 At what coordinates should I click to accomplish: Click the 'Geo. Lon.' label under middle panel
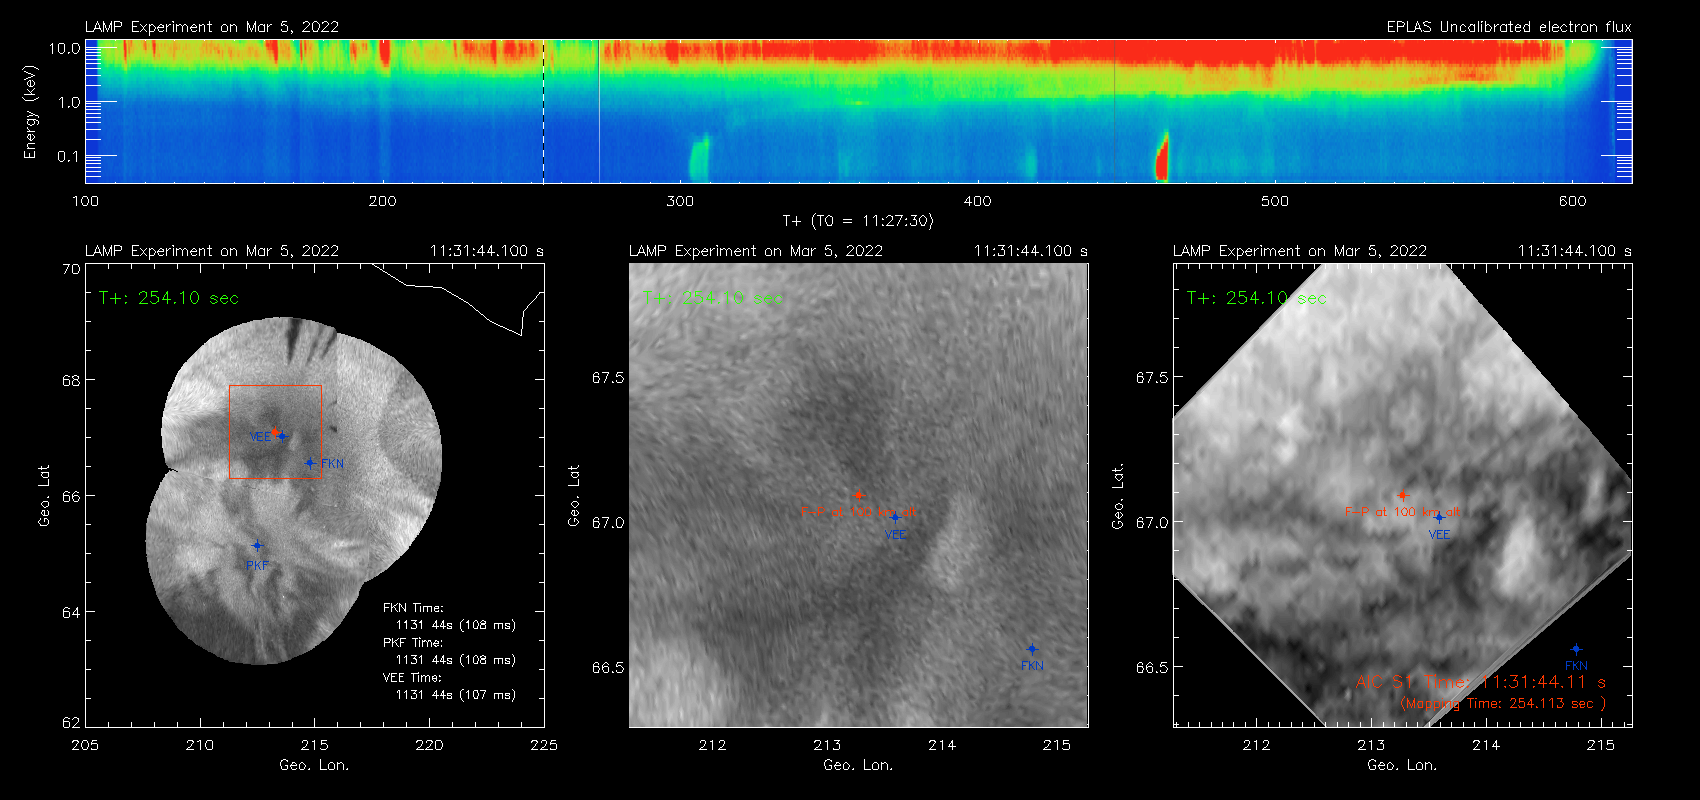(x=858, y=765)
